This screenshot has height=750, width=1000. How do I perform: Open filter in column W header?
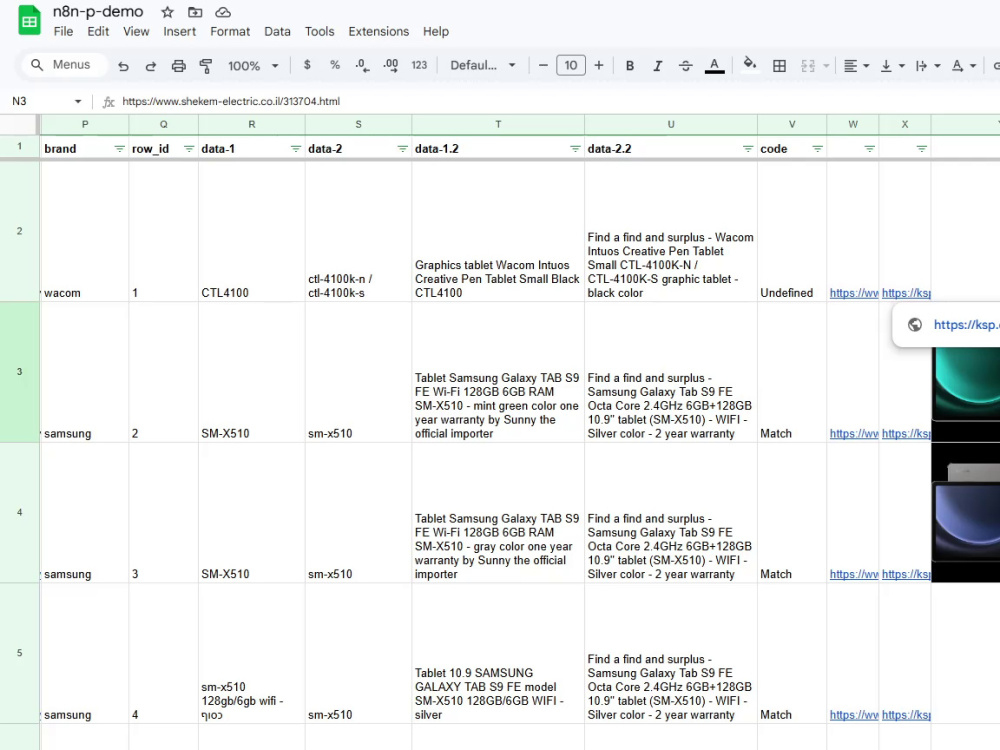point(869,149)
